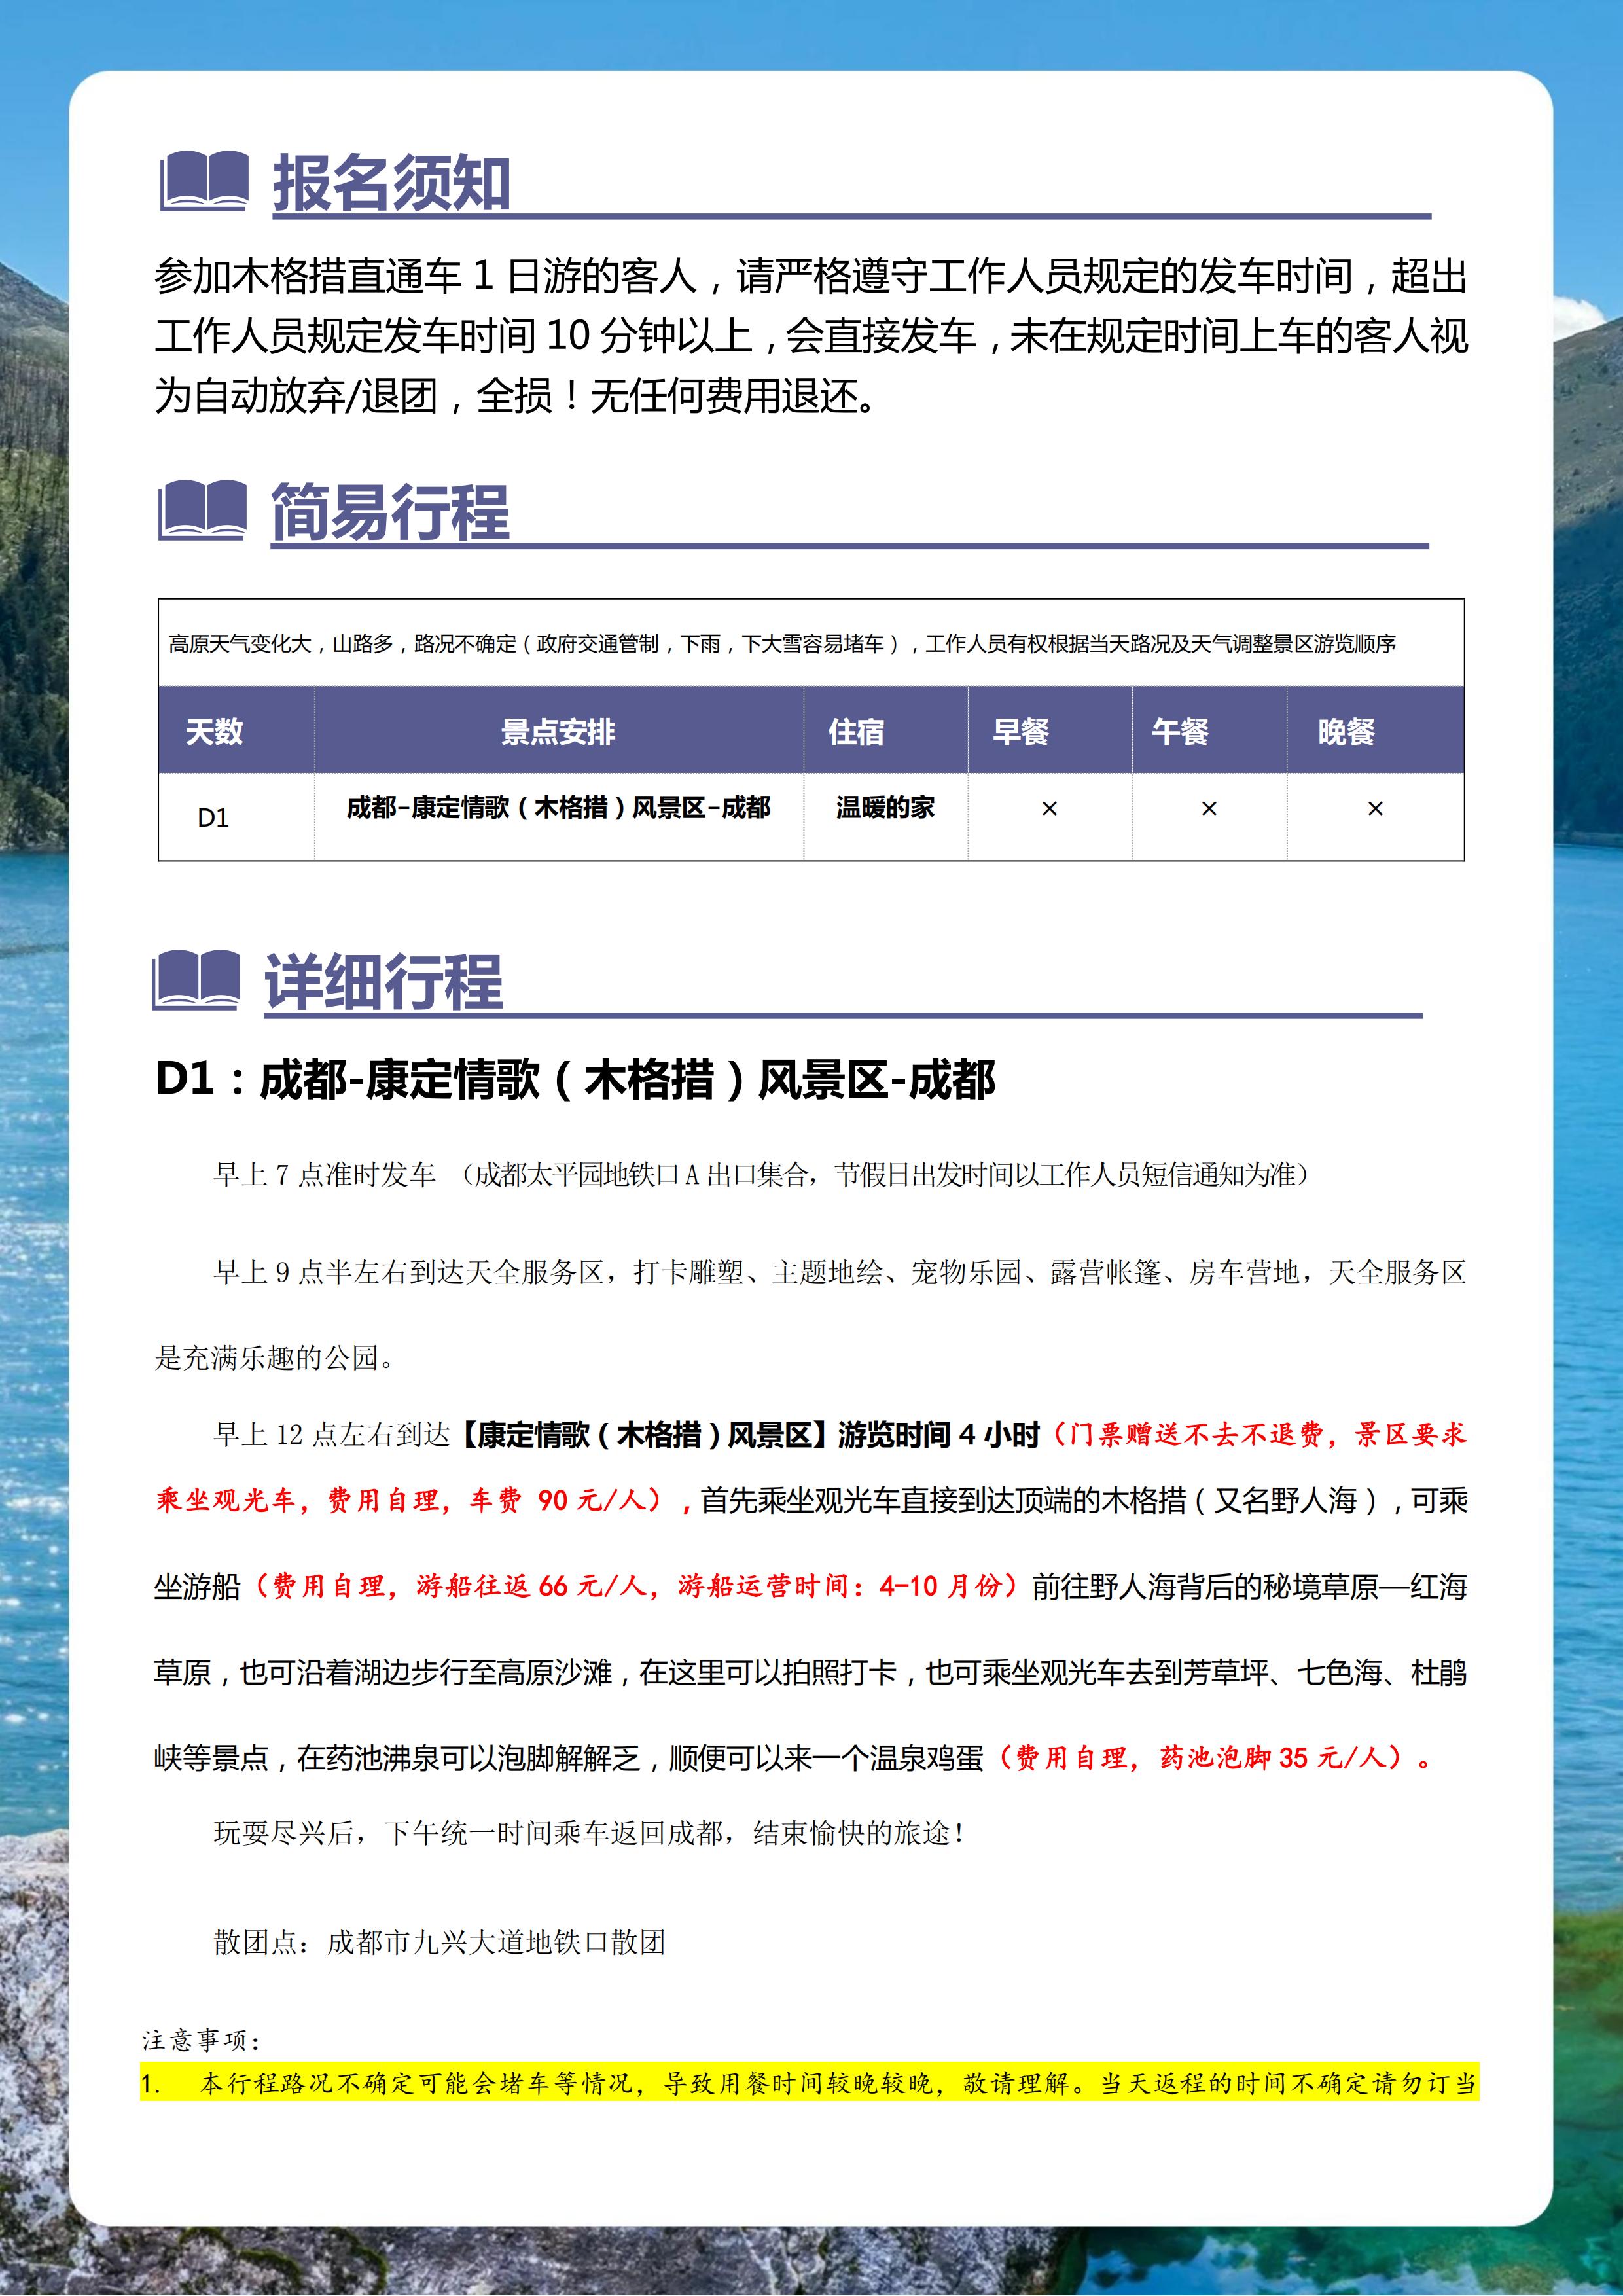This screenshot has height=2296, width=1623.
Task: Click the line 散团点：成都市九兴大道地铁口散团
Action: point(439,1943)
